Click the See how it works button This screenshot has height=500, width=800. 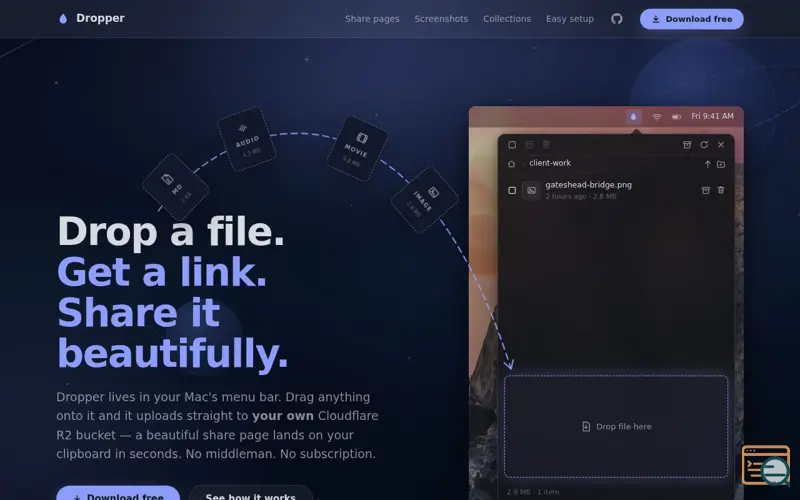[251, 495]
